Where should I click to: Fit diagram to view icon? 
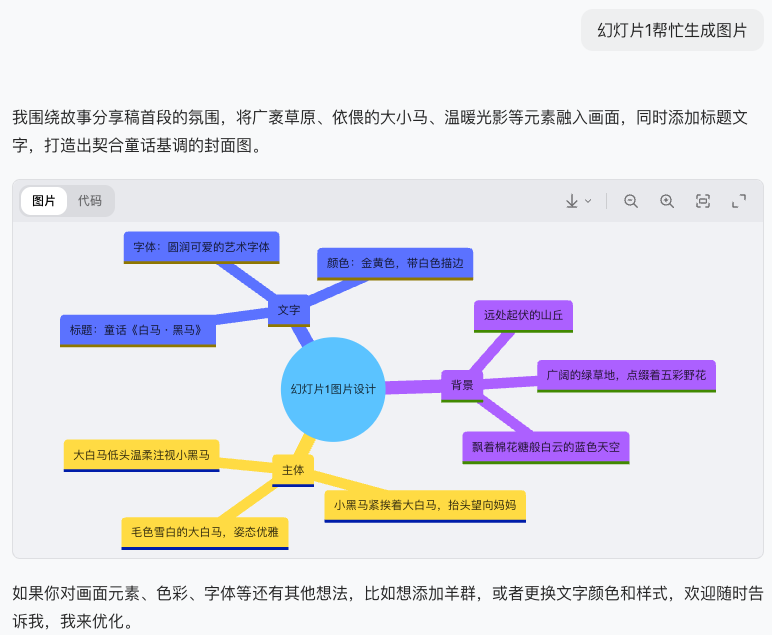pyautogui.click(x=703, y=201)
